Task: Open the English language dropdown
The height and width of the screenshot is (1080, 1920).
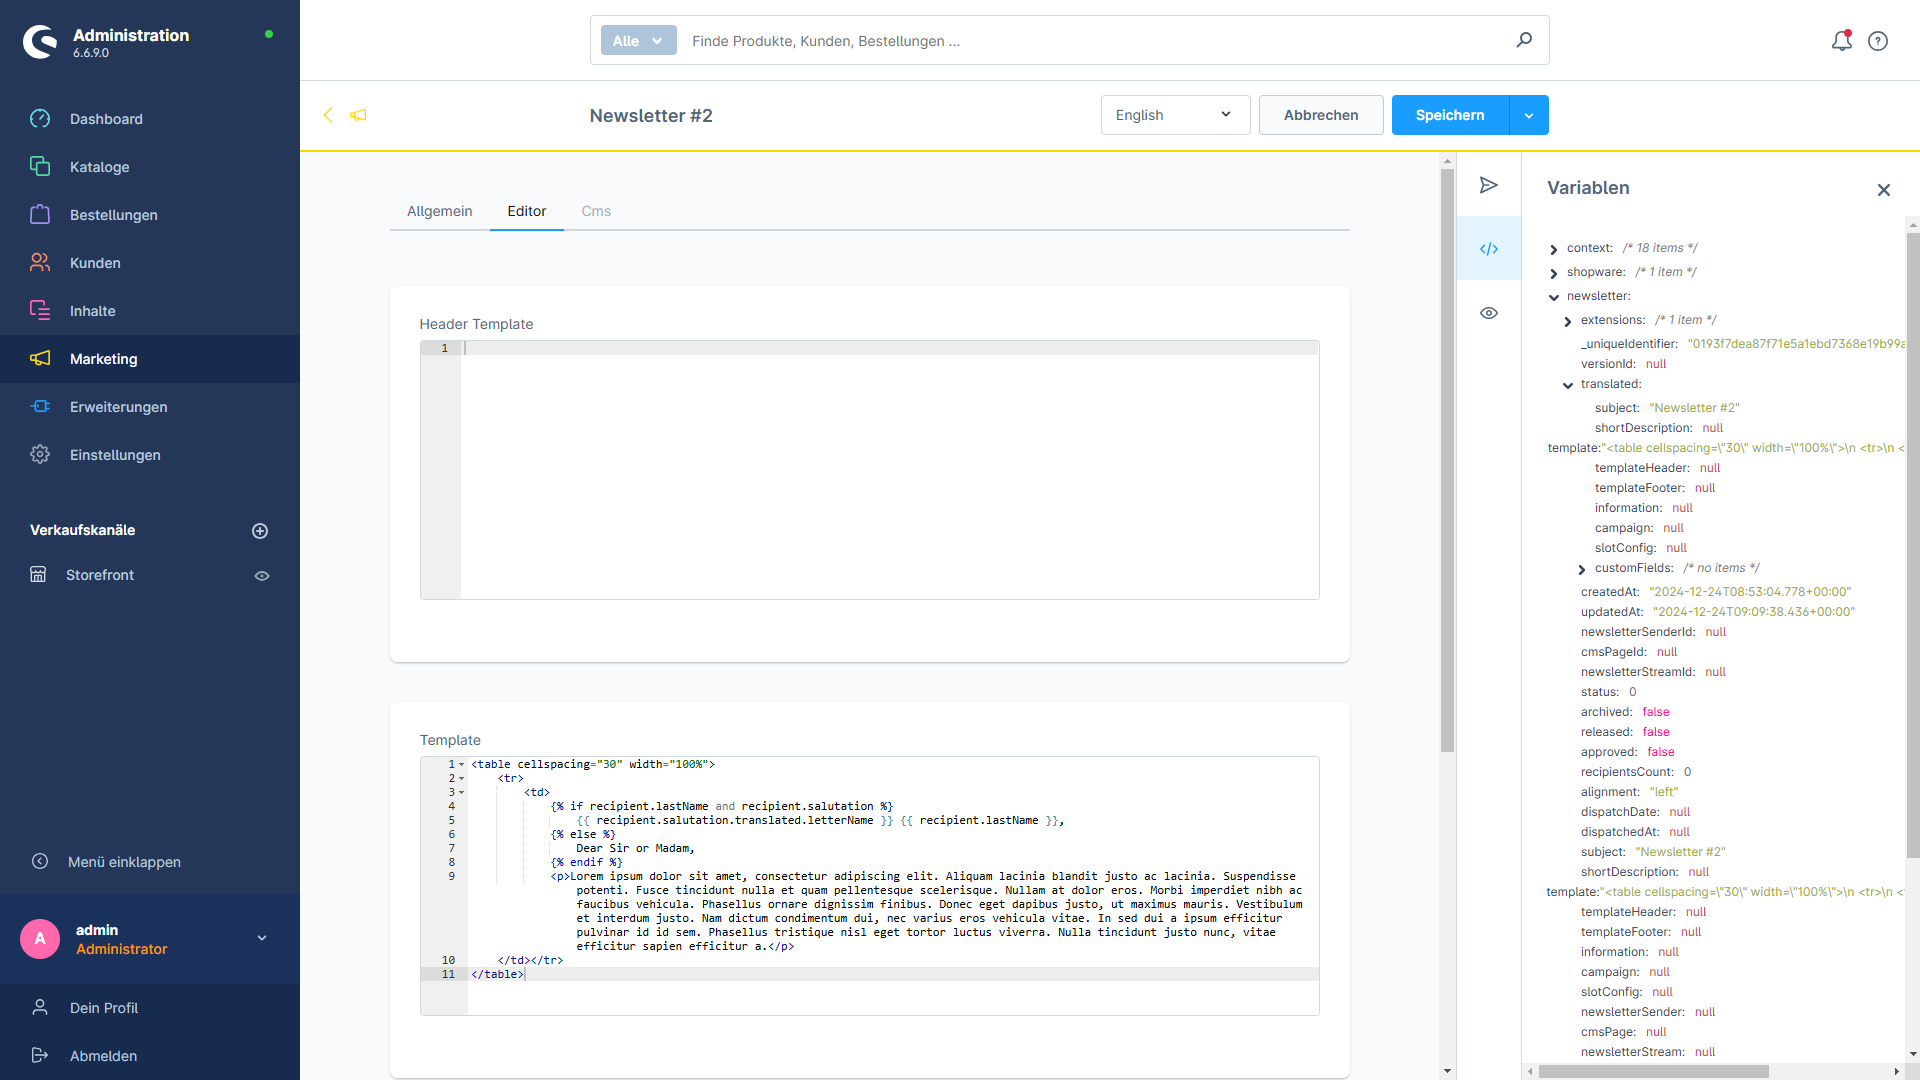Action: point(1175,115)
